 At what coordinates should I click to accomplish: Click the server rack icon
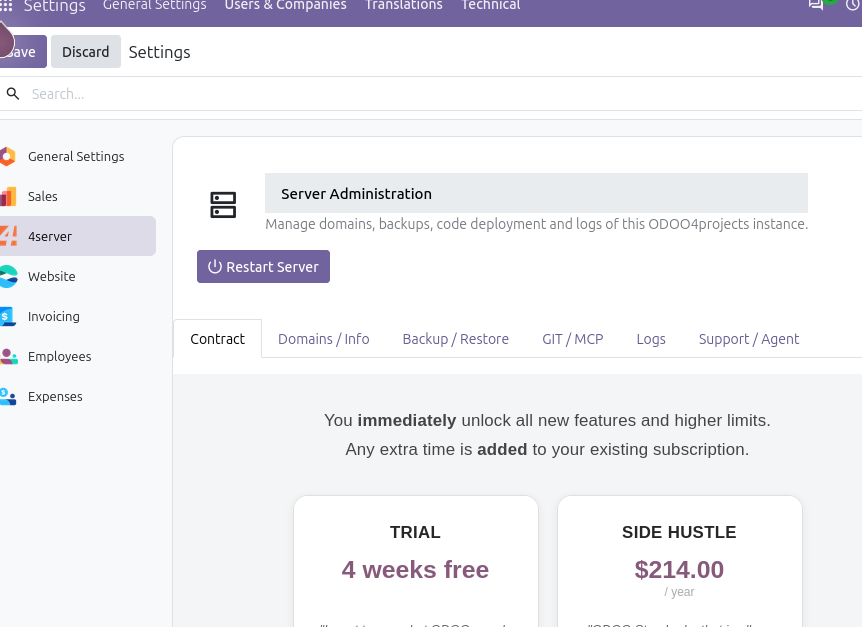pos(223,205)
